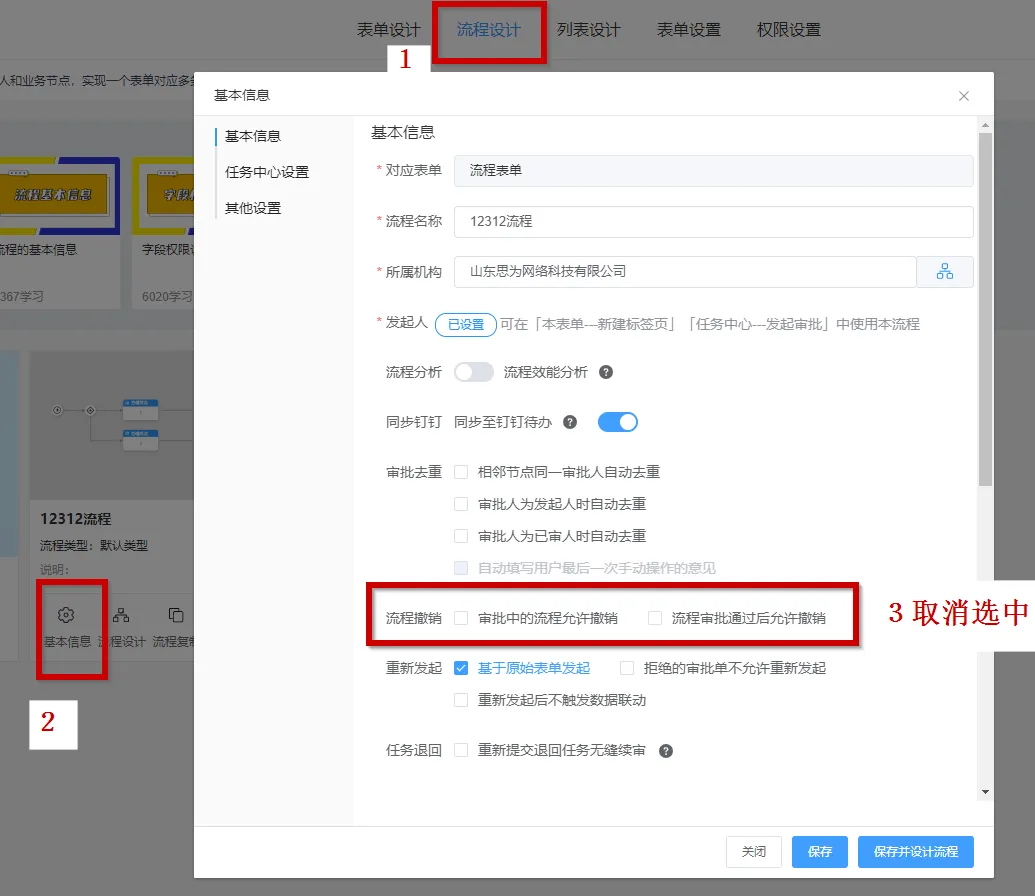Check 审批中的流程允许撤销 checkbox
The width and height of the screenshot is (1035, 896).
461,618
